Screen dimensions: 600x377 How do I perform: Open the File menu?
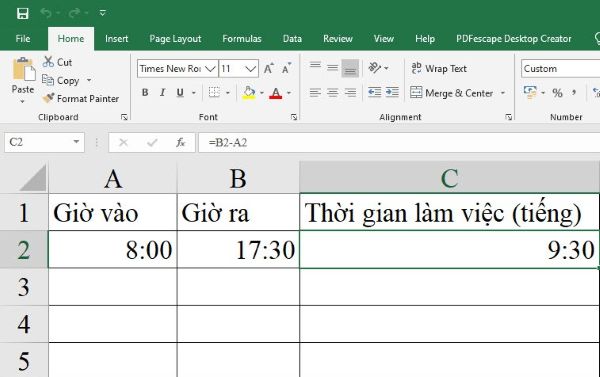23,39
